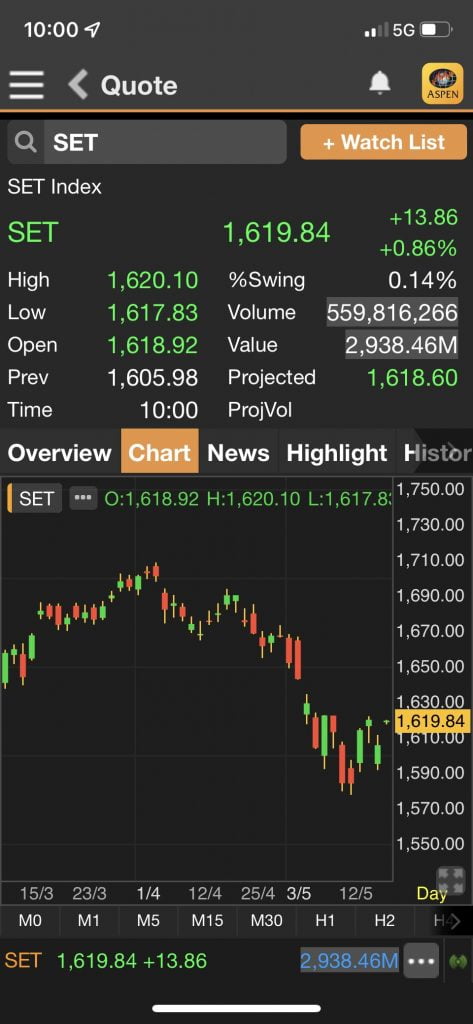The width and height of the screenshot is (473, 1024).
Task: Tap the ASPEN logo icon
Action: (443, 84)
